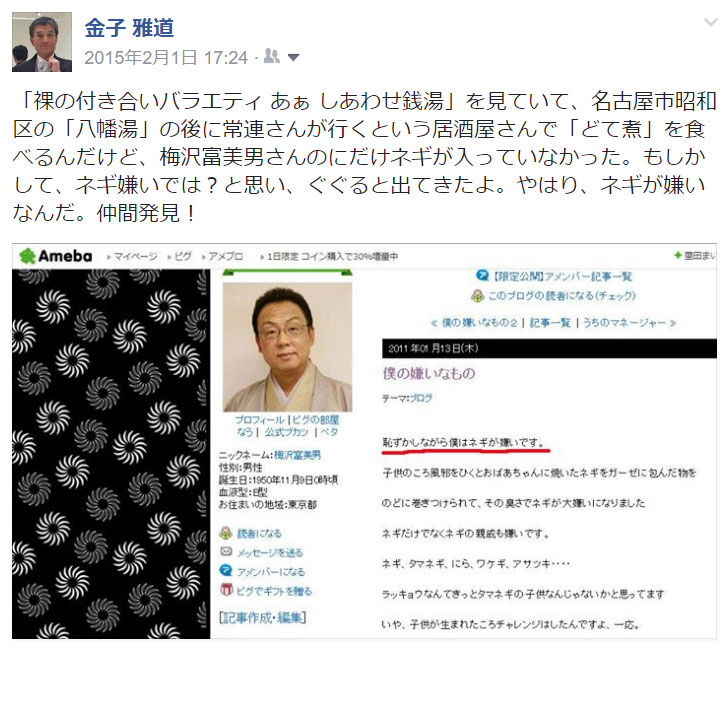Click the メッセージを送る envelope icon
The width and height of the screenshot is (726, 726).
tap(226, 551)
